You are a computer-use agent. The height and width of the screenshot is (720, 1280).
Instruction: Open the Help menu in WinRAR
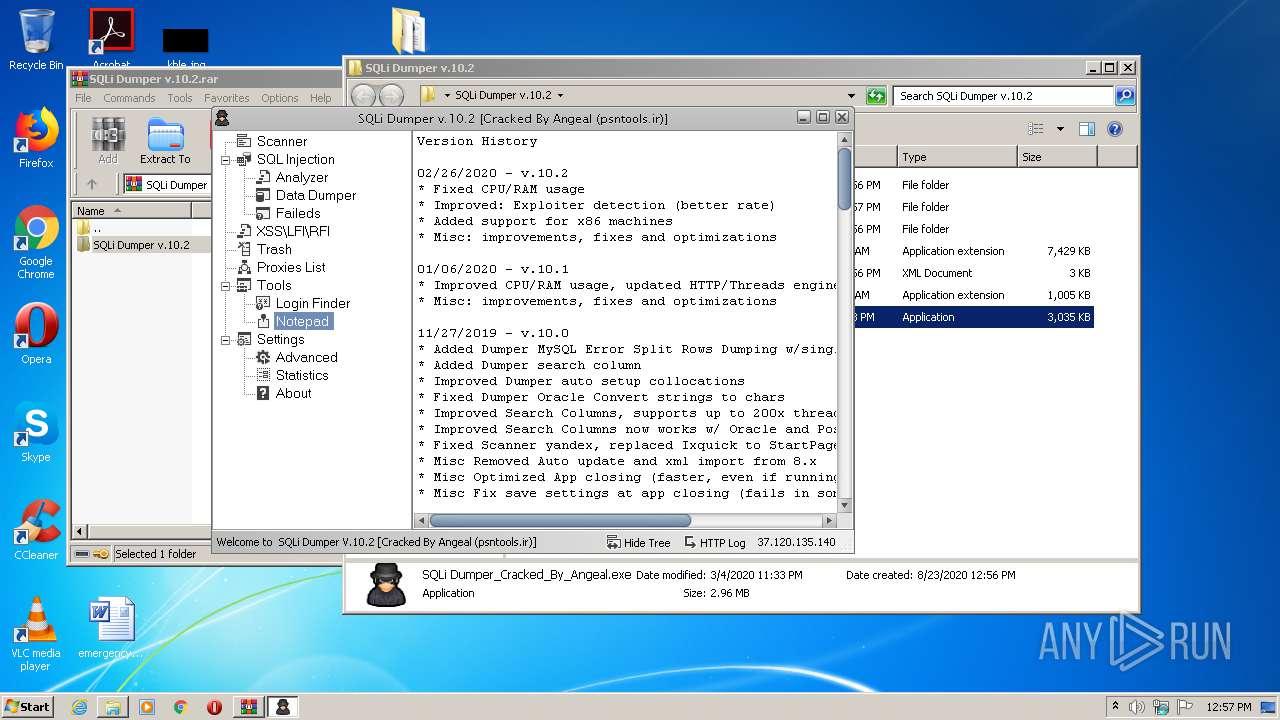pyautogui.click(x=320, y=98)
